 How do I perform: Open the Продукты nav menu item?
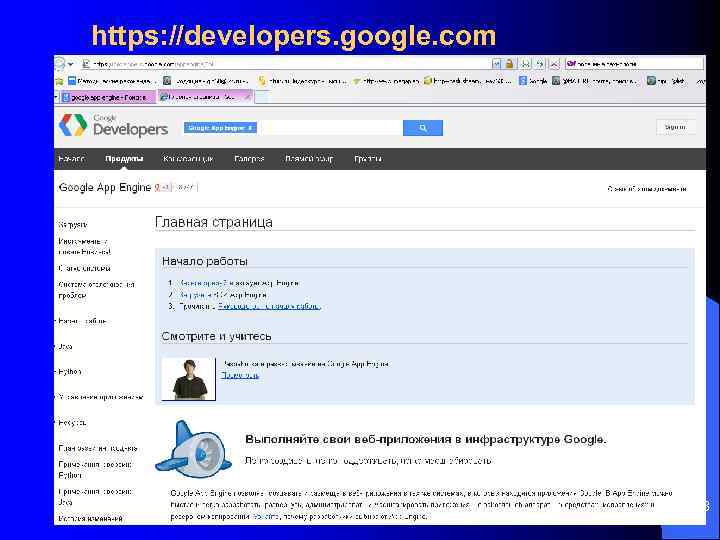pos(124,159)
